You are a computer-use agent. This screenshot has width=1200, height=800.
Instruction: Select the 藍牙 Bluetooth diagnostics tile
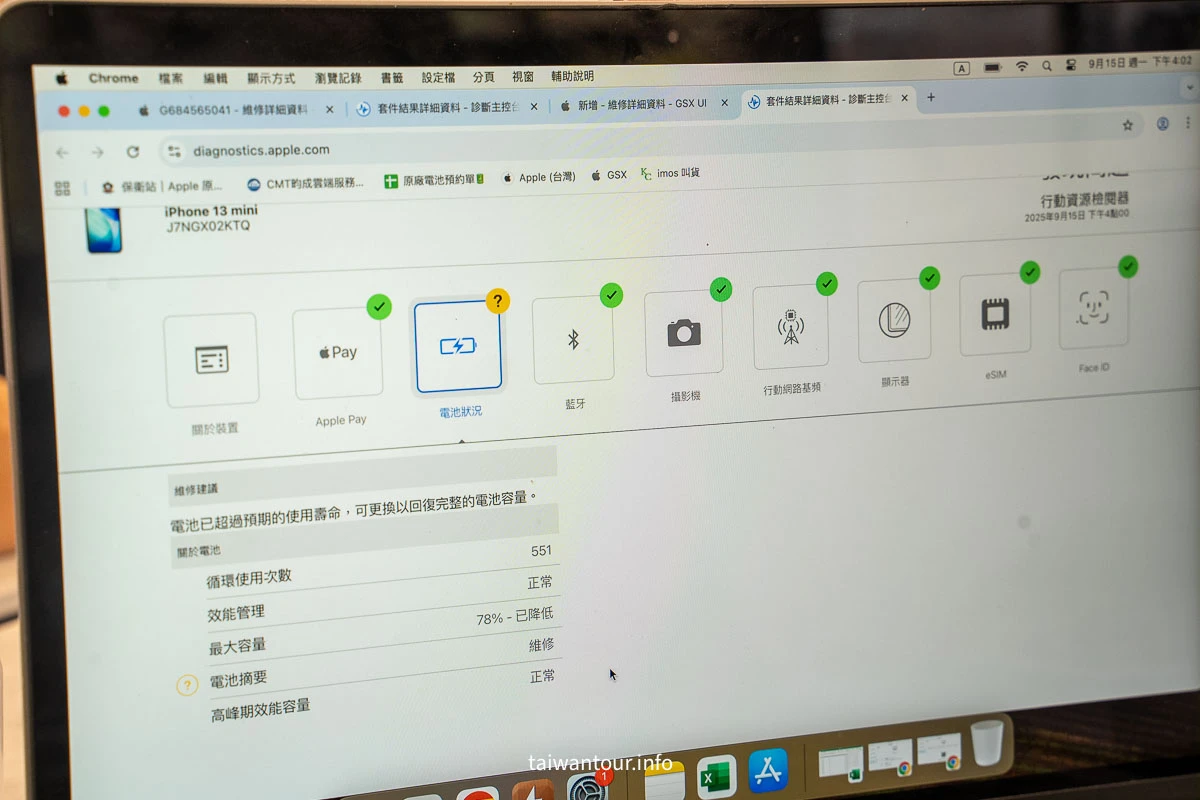[573, 340]
